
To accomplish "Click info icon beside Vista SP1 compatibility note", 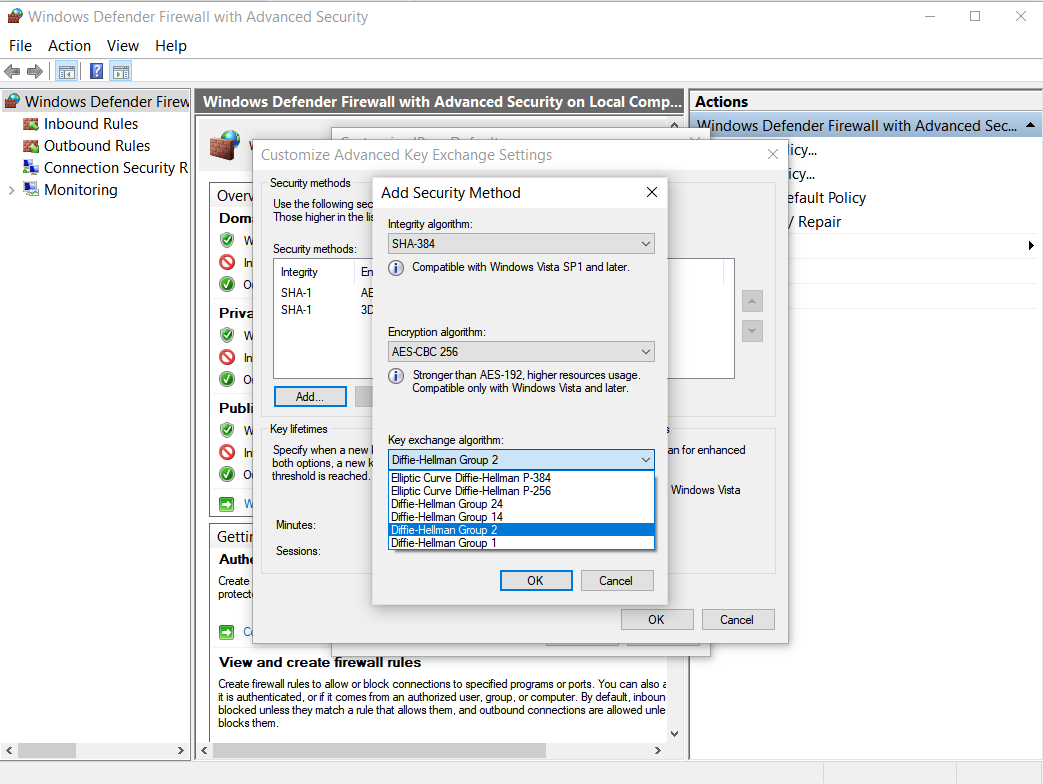I will 396,268.
